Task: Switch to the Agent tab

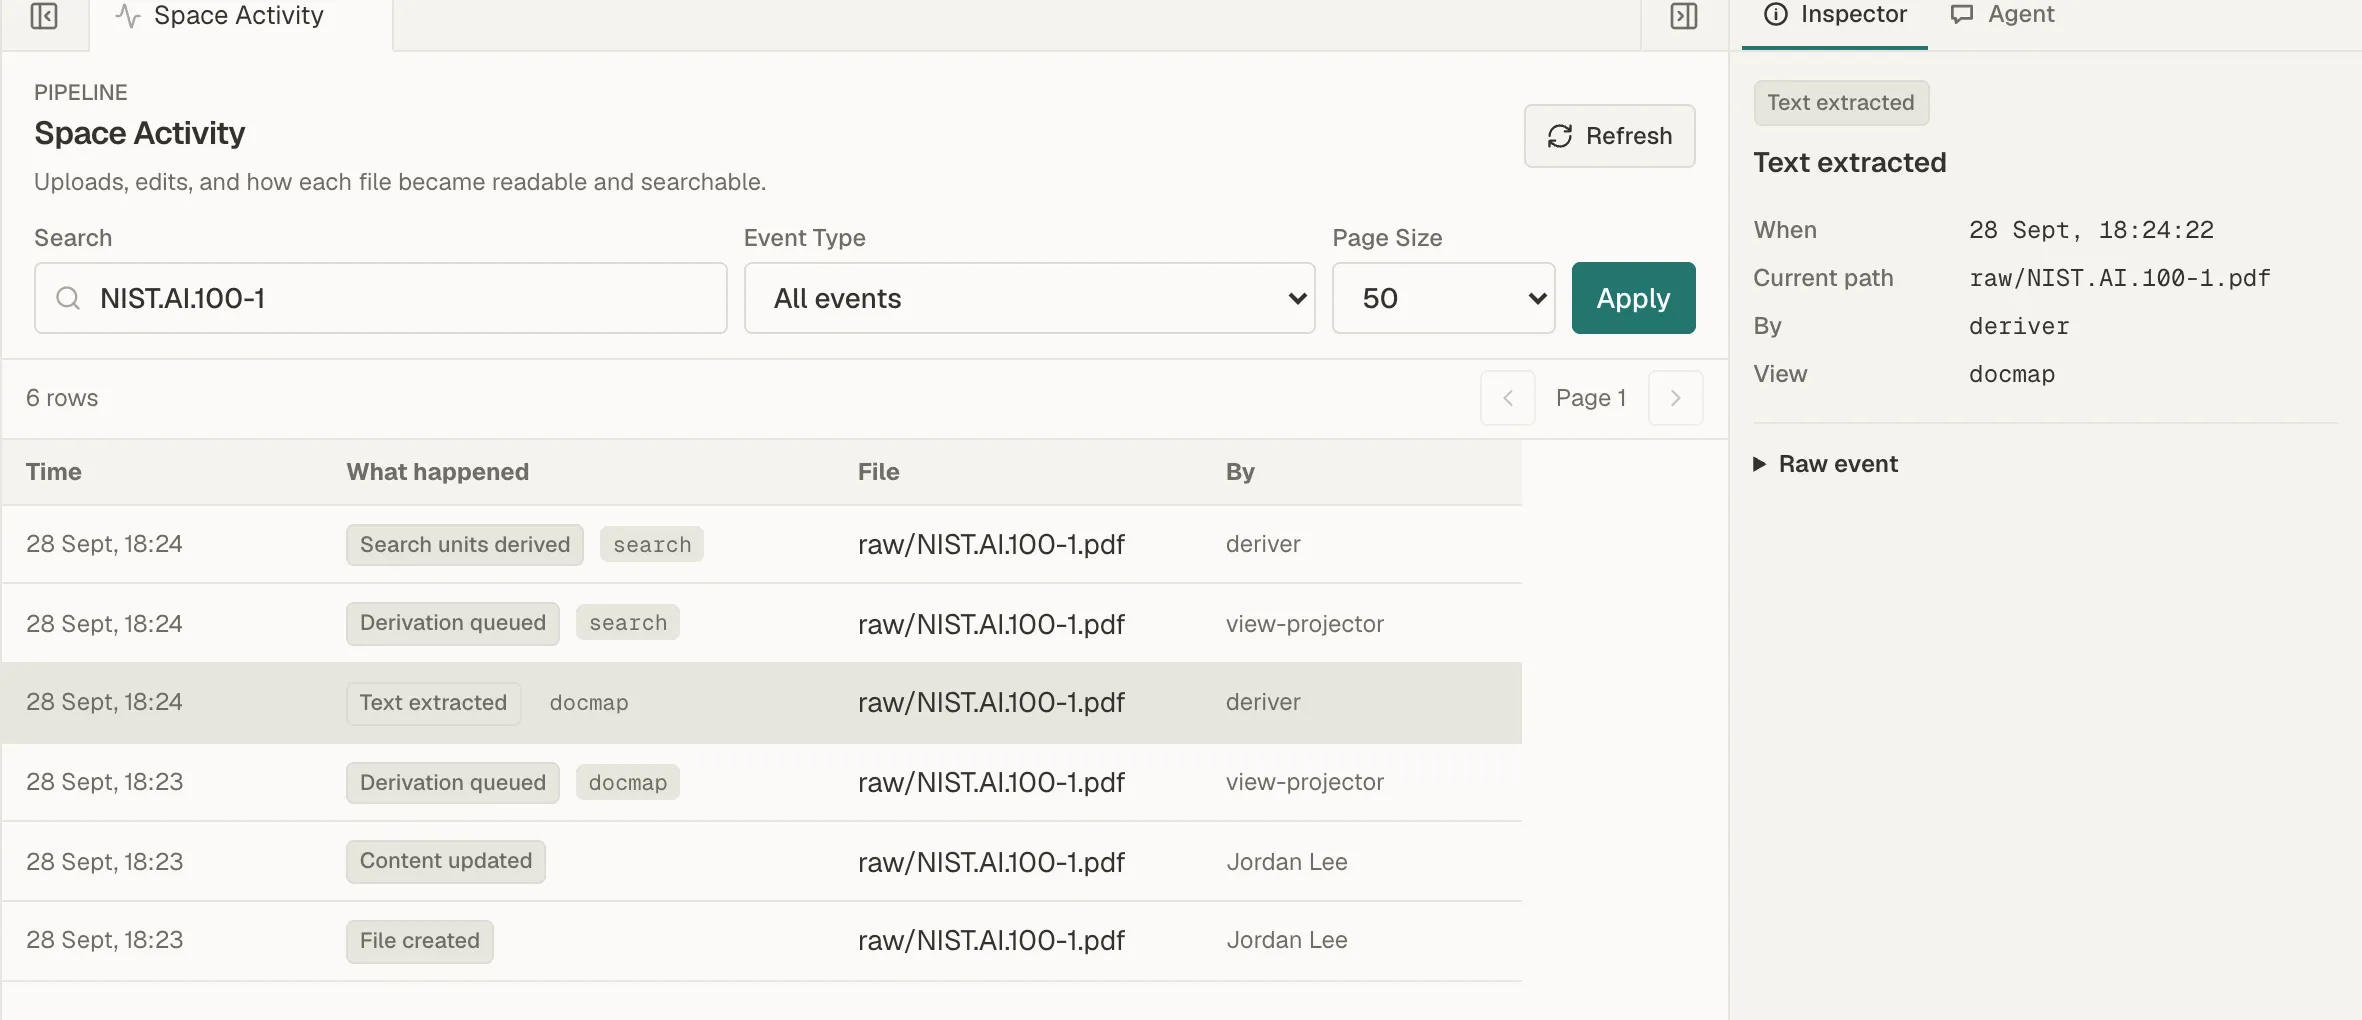Action: coord(2002,15)
